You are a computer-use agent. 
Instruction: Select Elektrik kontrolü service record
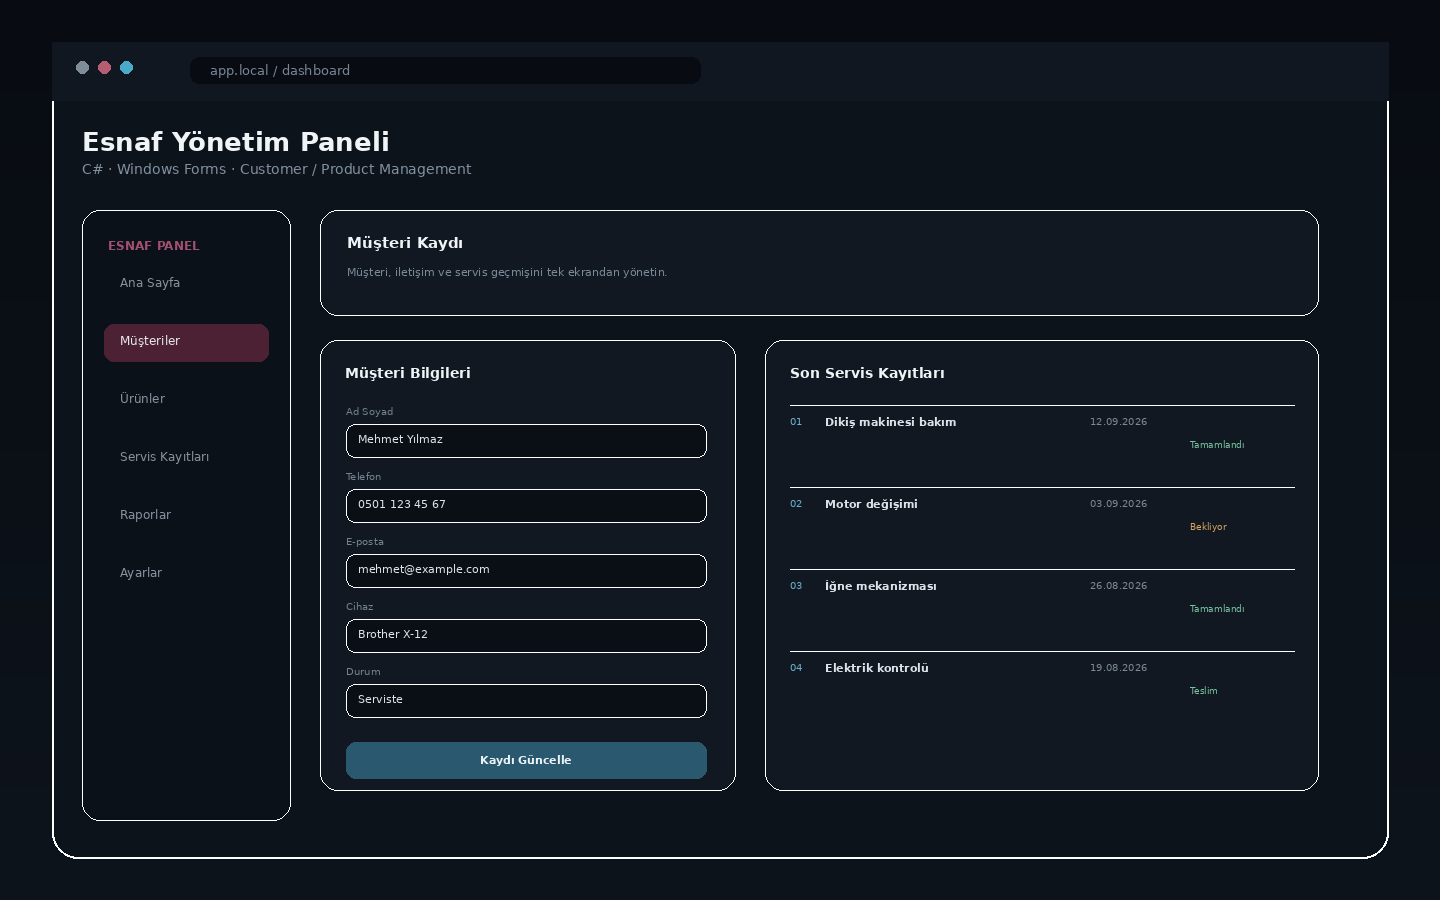(876, 668)
